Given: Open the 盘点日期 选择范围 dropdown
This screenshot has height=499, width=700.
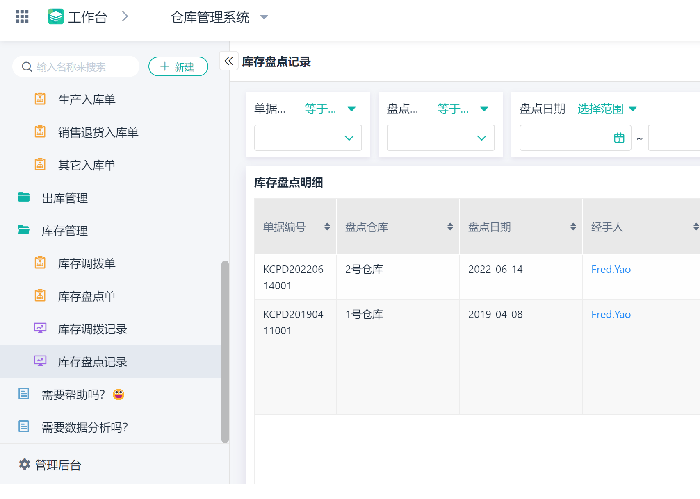Looking at the screenshot, I should click(x=607, y=109).
